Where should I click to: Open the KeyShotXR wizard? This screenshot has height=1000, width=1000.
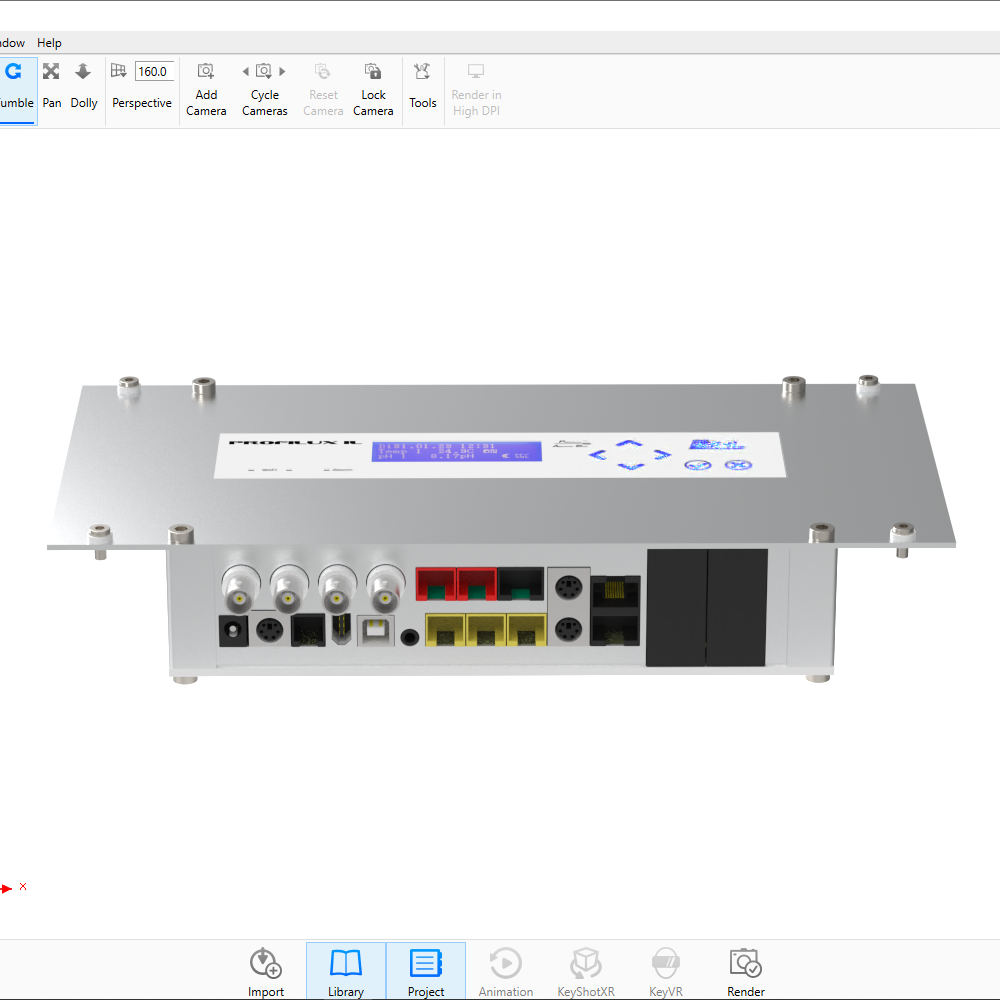pyautogui.click(x=586, y=972)
